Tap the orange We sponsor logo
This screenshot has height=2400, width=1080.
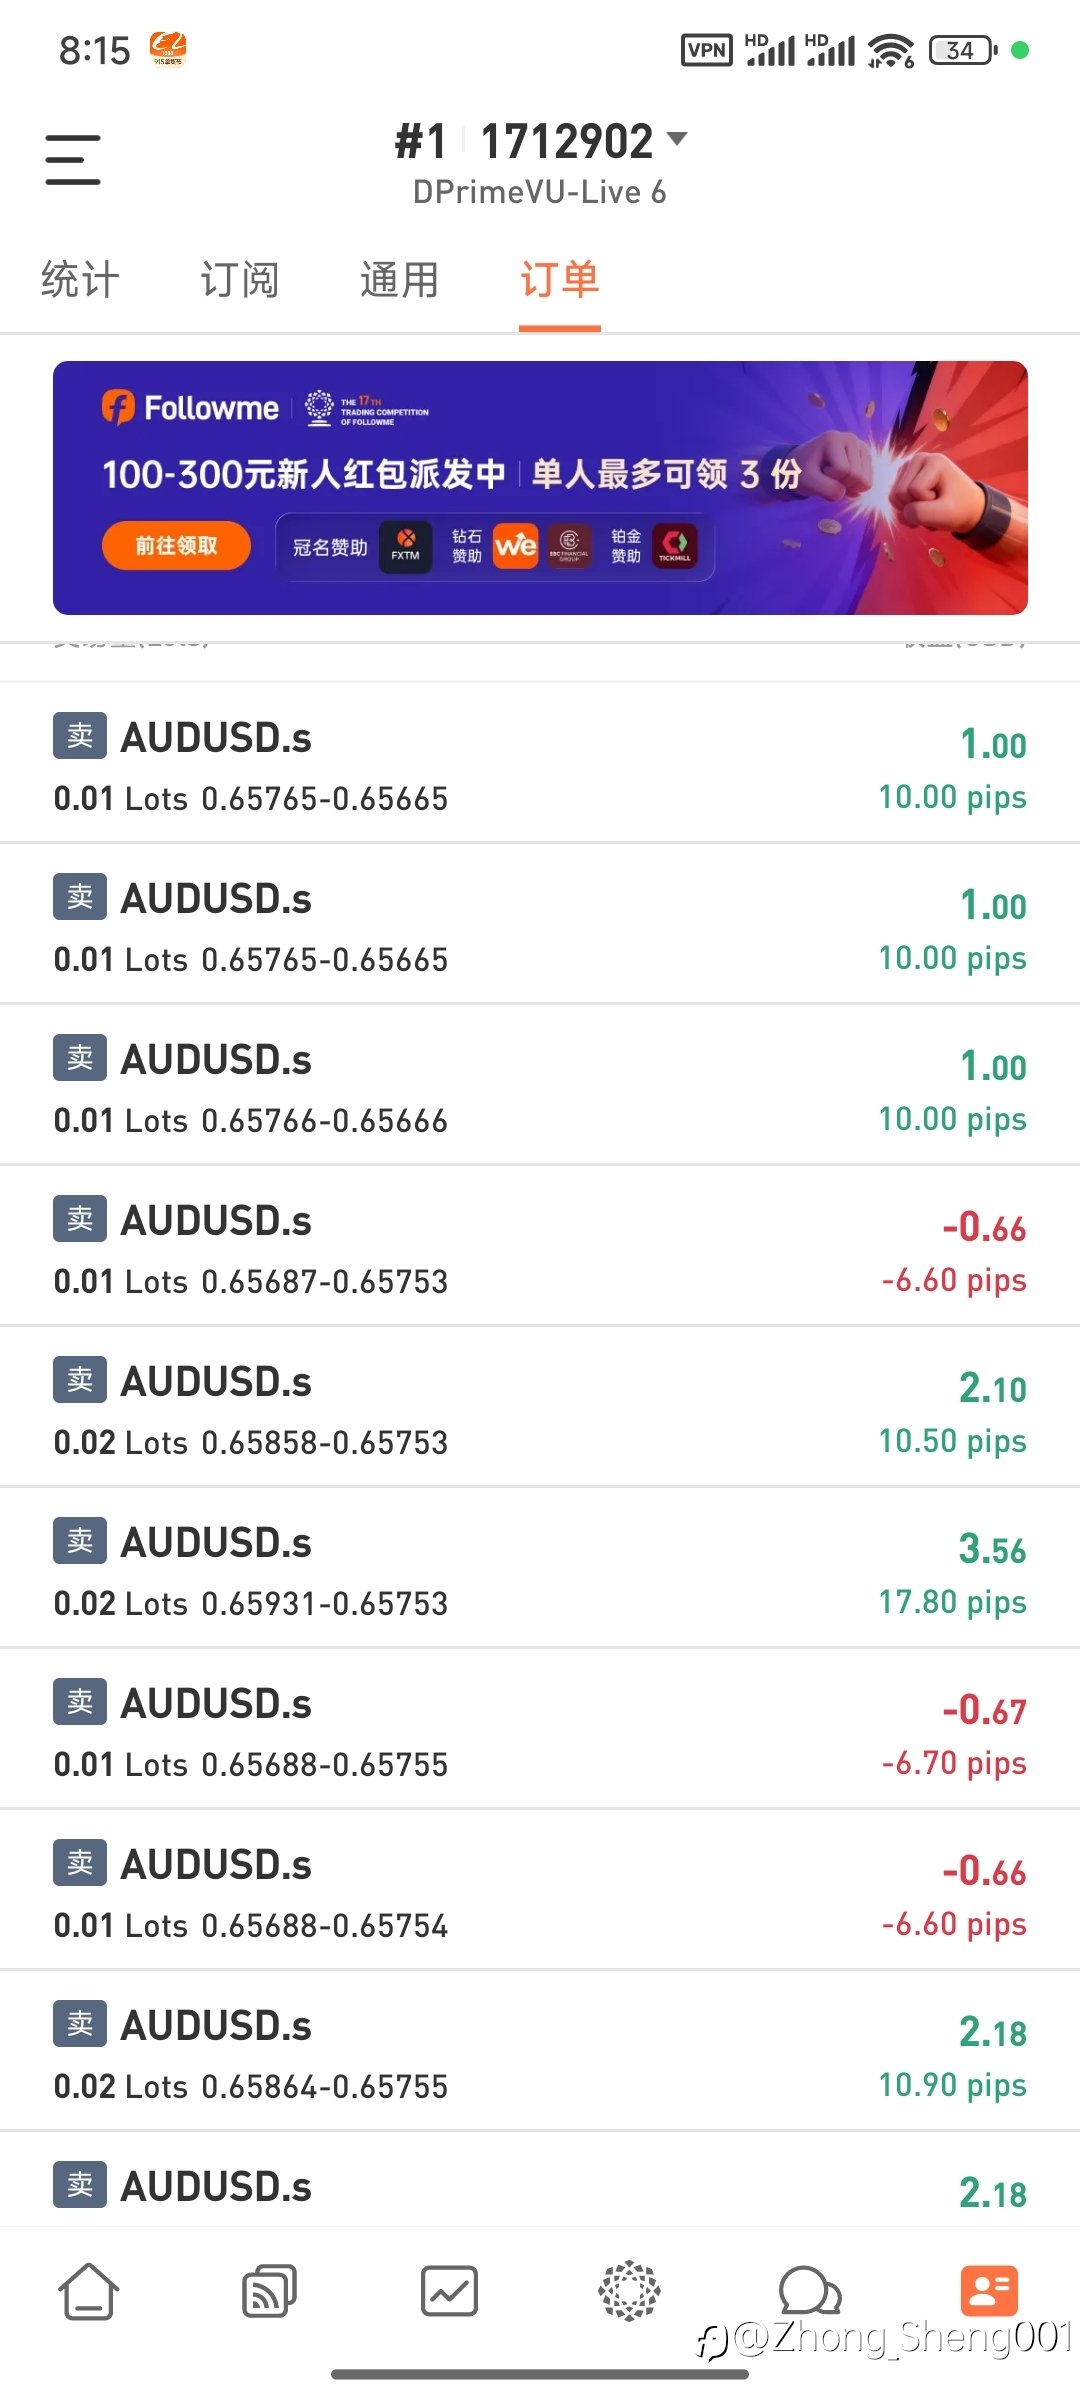tap(516, 546)
